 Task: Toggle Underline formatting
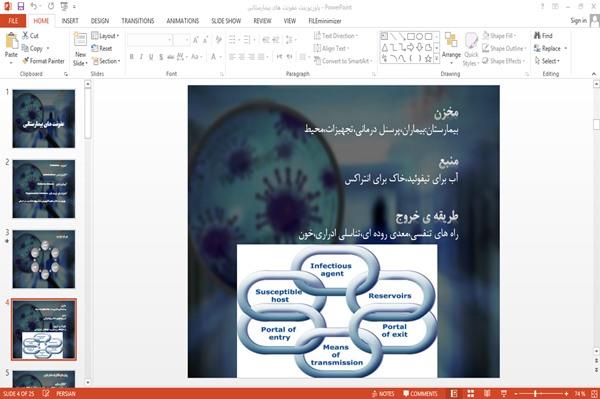pyautogui.click(x=151, y=57)
